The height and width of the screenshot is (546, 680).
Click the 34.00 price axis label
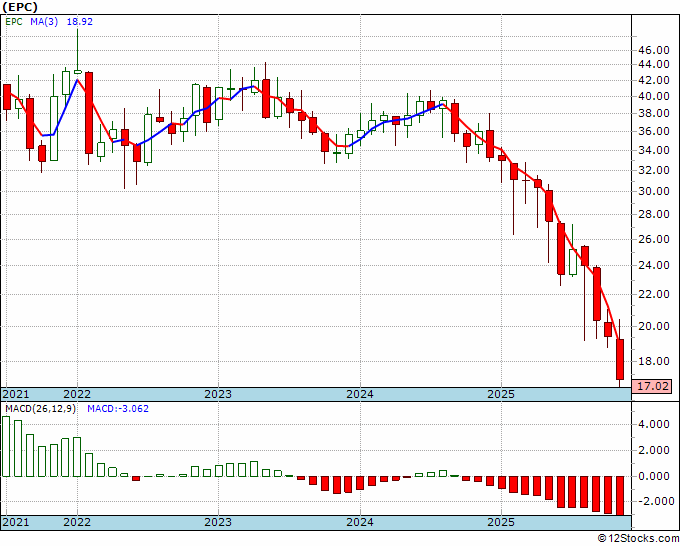click(x=654, y=150)
